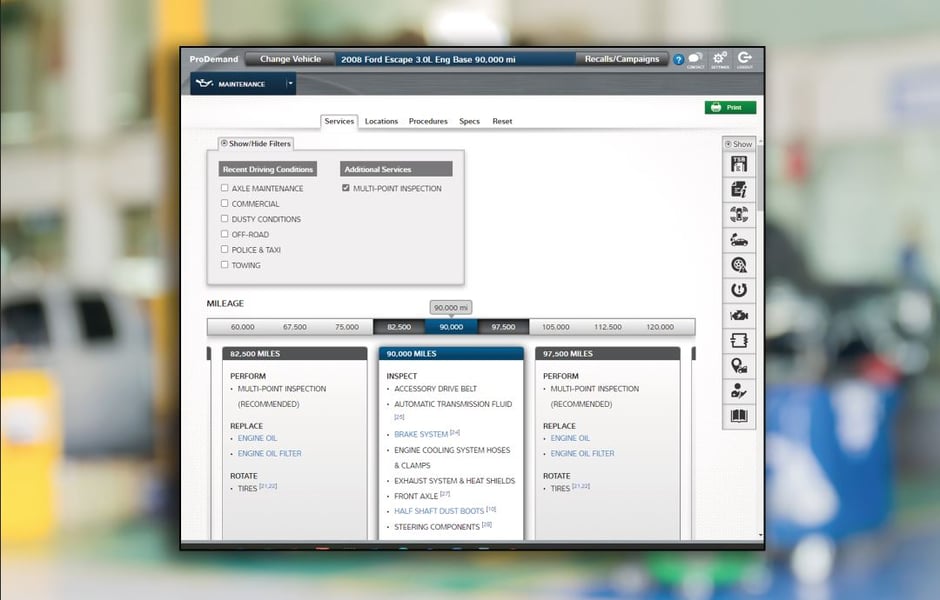Click the car icon in right sidebar
Viewport: 940px width, 600px height.
(x=739, y=240)
